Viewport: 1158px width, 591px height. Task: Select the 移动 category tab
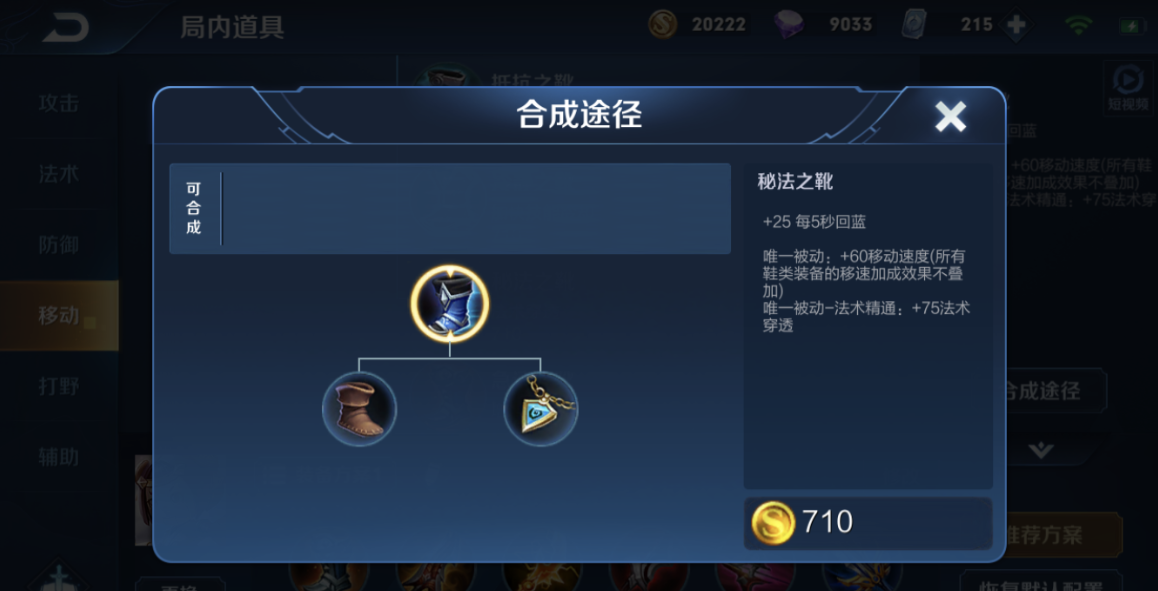(x=59, y=315)
